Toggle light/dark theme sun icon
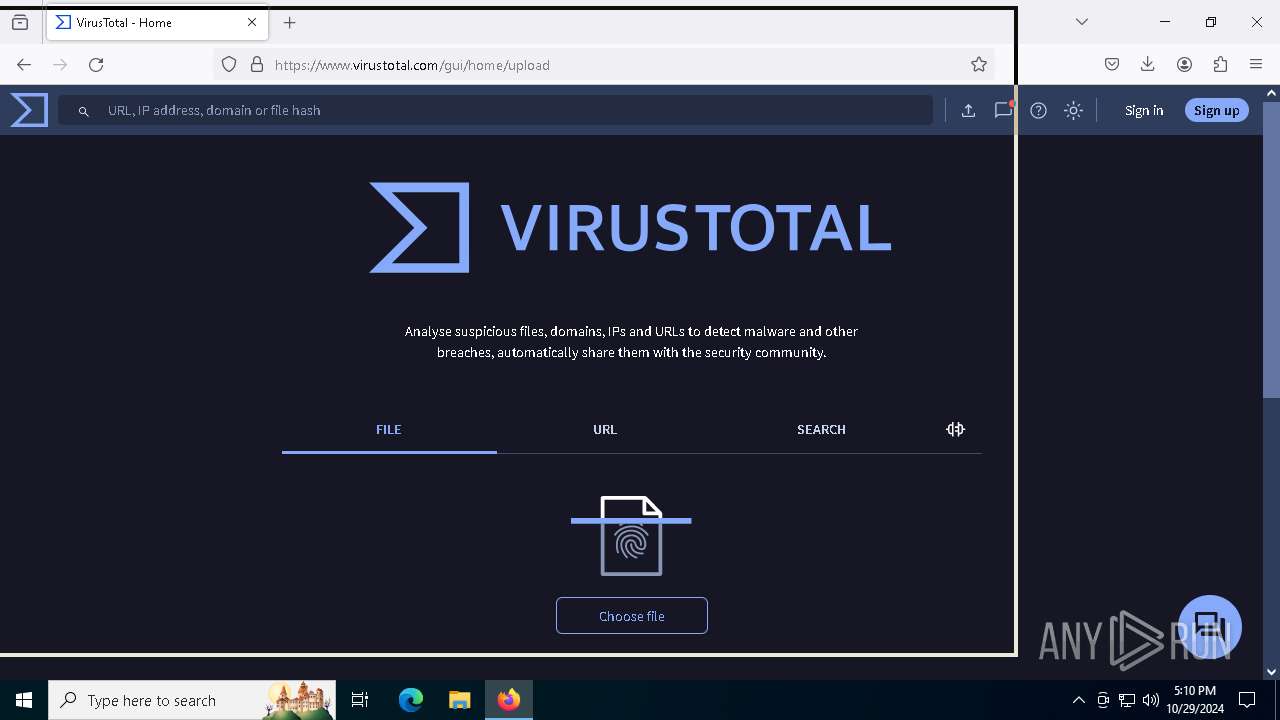 (x=1073, y=111)
